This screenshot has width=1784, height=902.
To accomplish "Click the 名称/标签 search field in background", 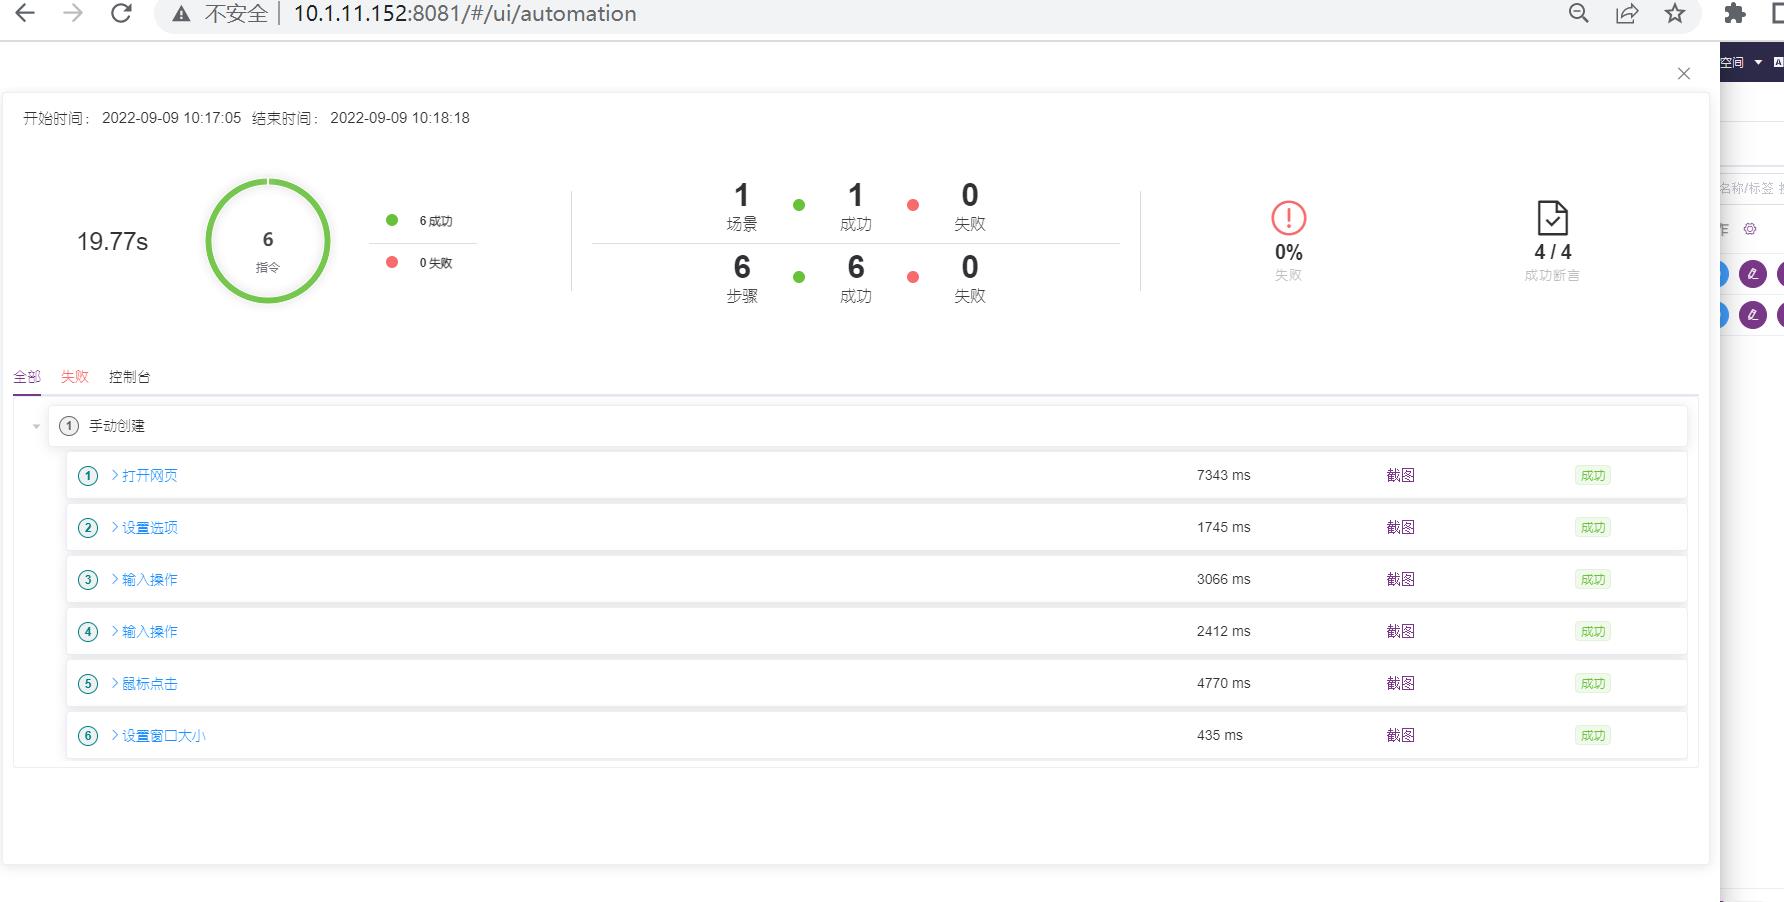I will tap(1750, 188).
